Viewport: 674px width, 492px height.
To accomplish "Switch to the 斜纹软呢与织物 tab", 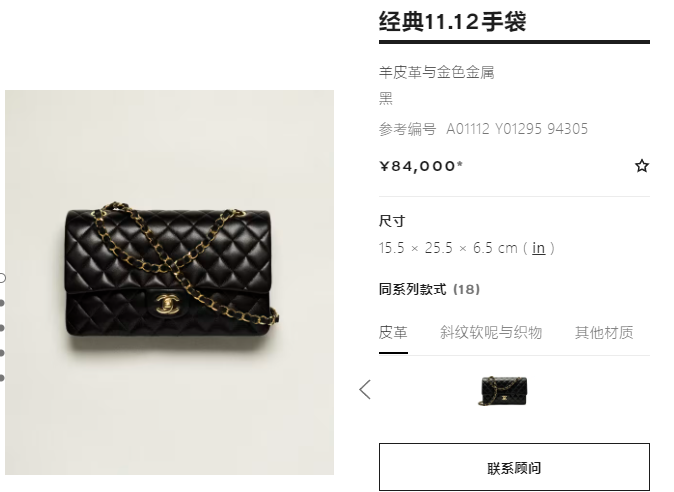I will pyautogui.click(x=491, y=332).
